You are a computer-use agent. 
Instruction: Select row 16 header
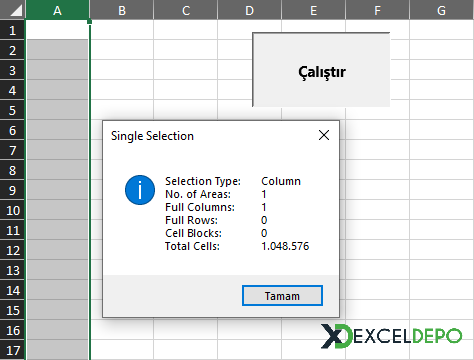pos(12,330)
